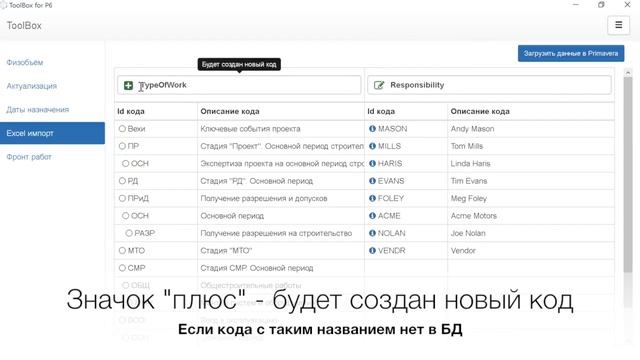
Task: Click the edit icon beside Responsibility
Action: pos(379,85)
